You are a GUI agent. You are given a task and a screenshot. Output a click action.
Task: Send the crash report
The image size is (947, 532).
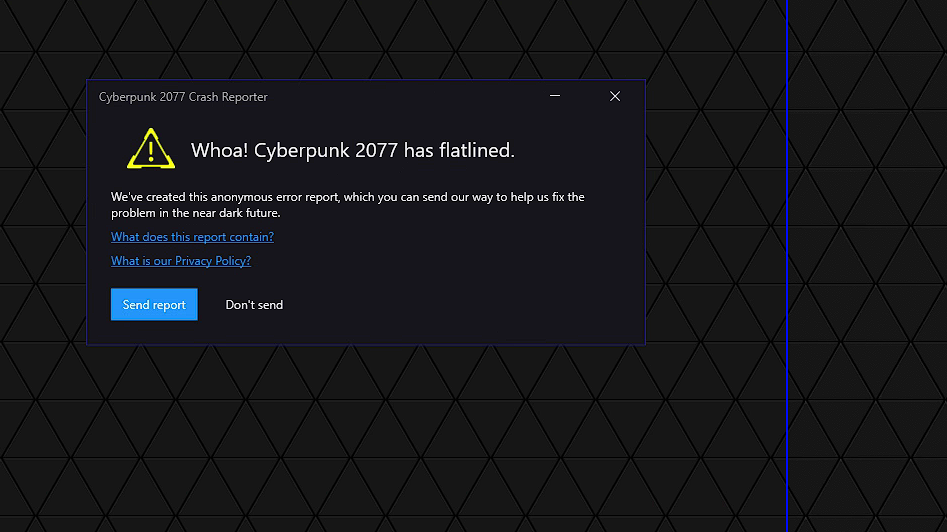(154, 304)
